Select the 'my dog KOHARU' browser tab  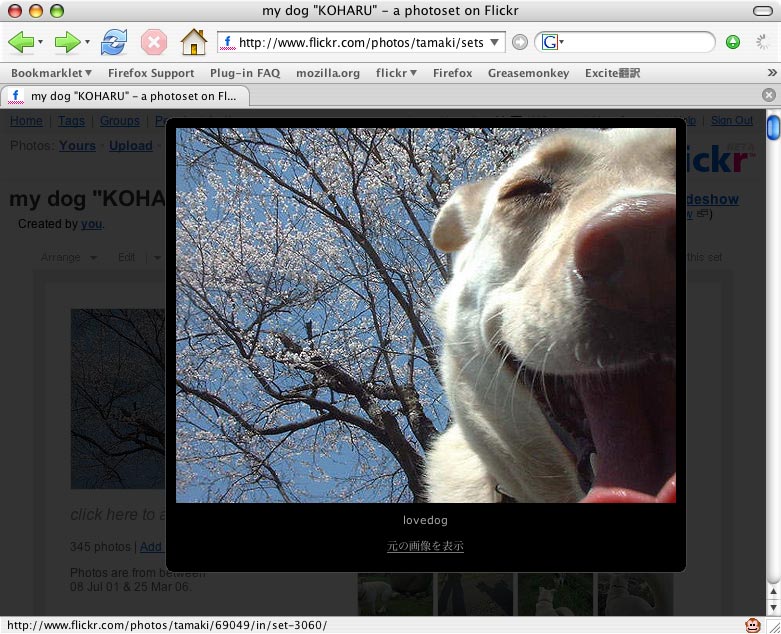126,96
